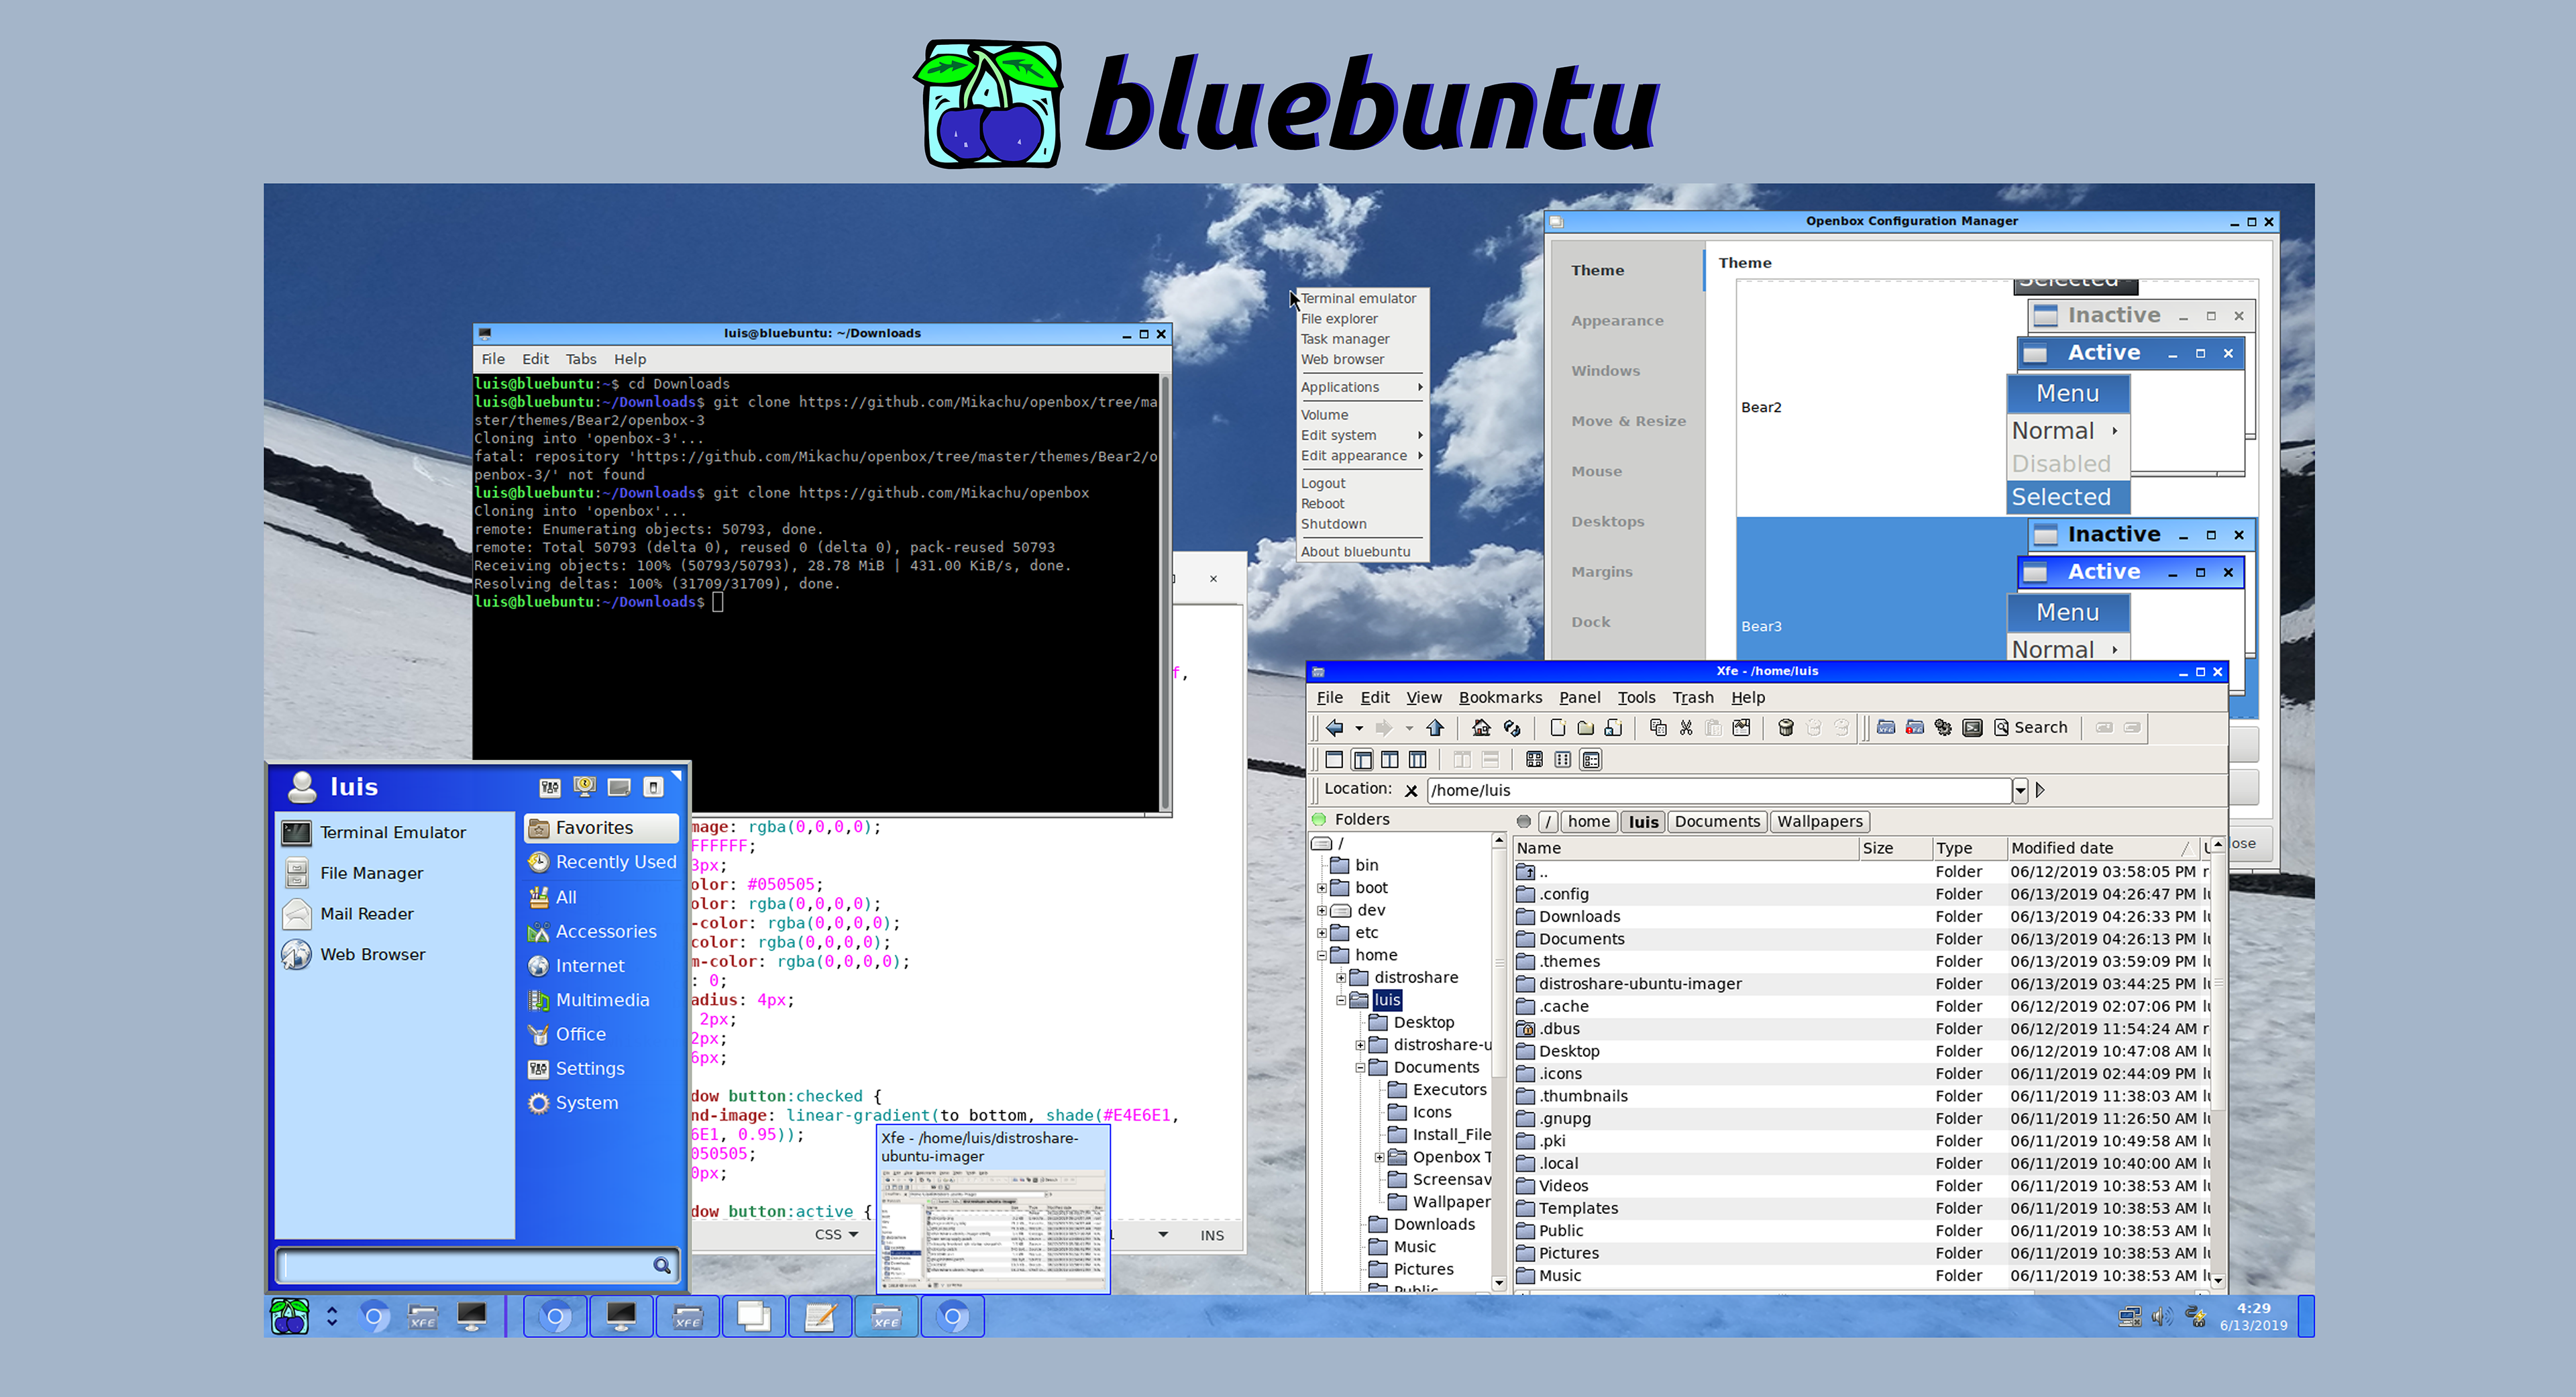Open the network tray icon

pyautogui.click(x=2129, y=1316)
